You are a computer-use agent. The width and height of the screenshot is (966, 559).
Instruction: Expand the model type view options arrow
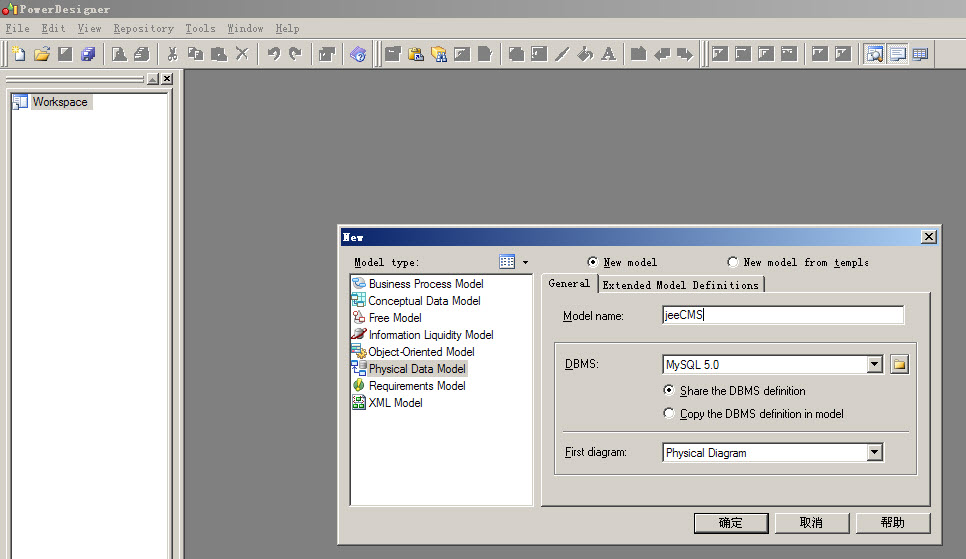point(526,262)
